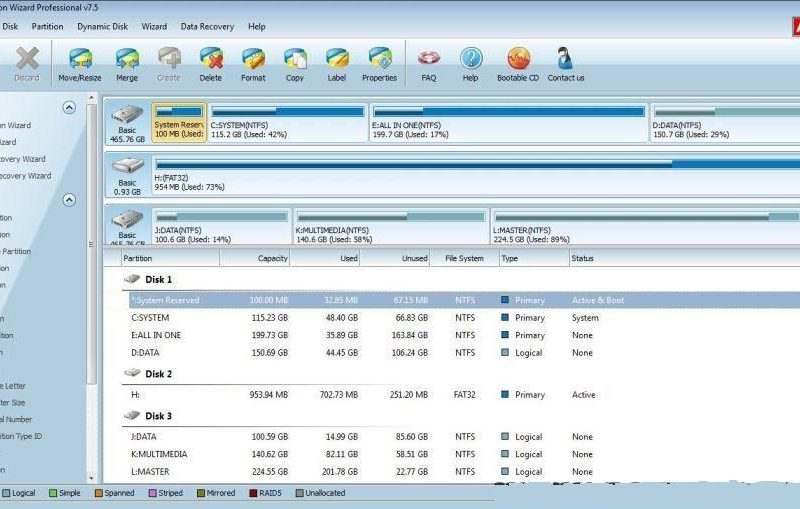Select the 465.76 GB Basic disk icon
The height and width of the screenshot is (509, 800).
click(x=127, y=115)
